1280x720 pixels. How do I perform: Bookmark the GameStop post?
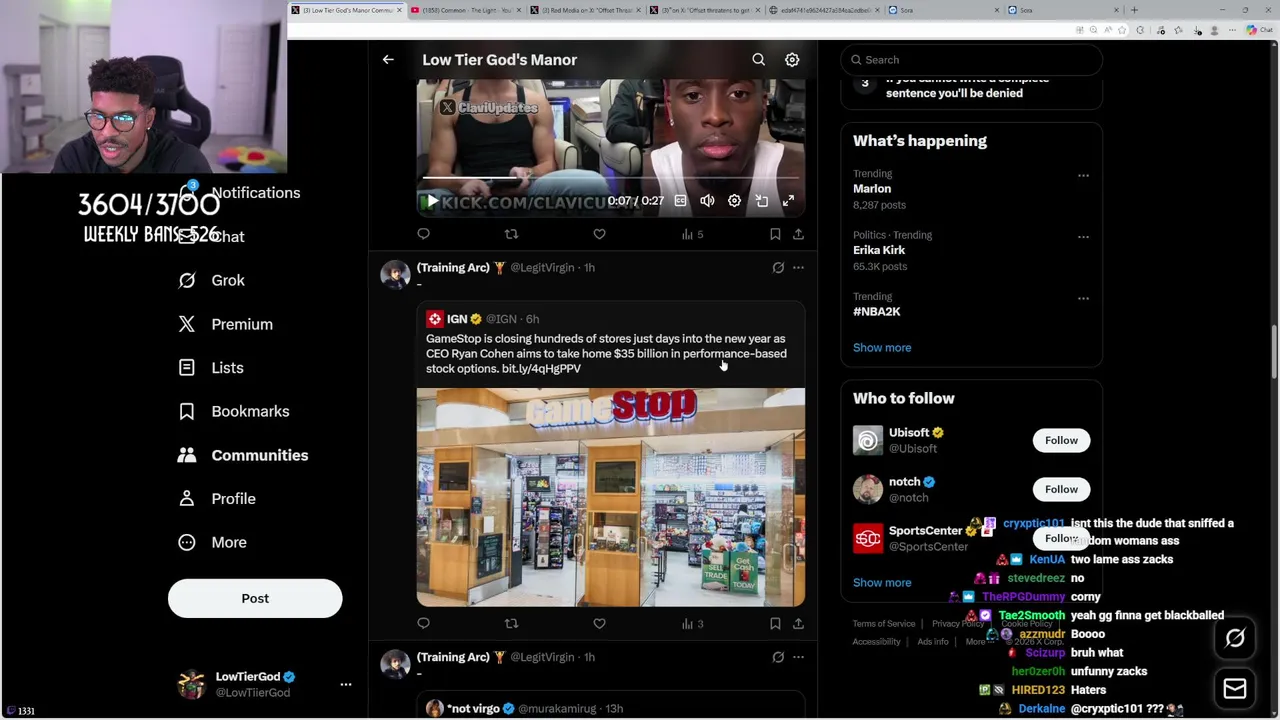coord(775,624)
